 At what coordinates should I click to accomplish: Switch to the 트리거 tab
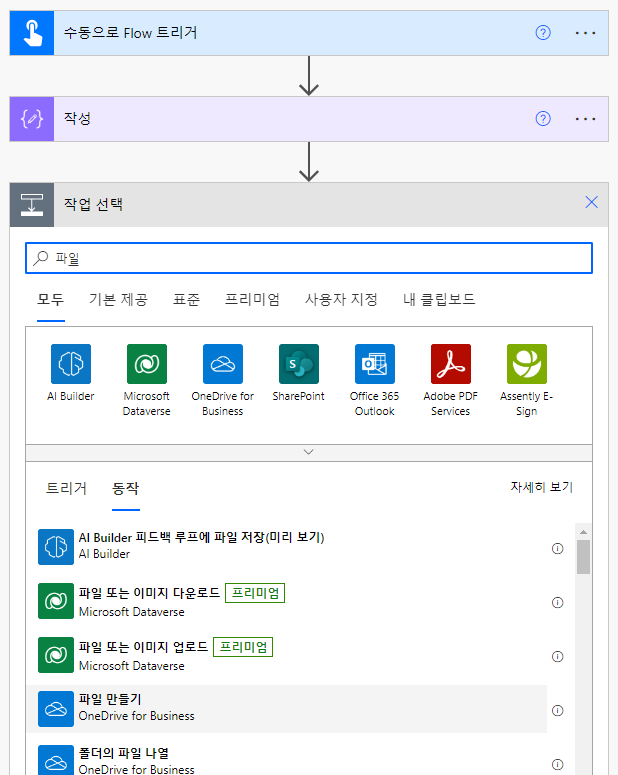click(66, 488)
